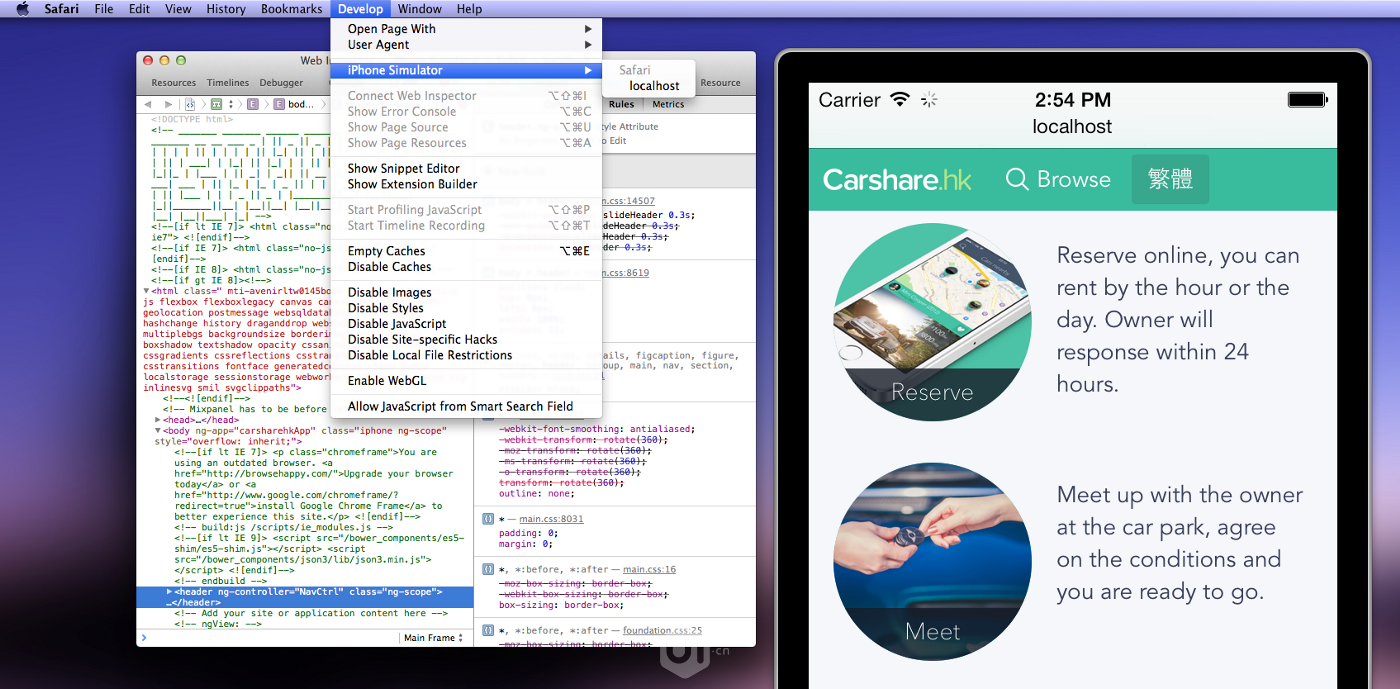Image resolution: width=1400 pixels, height=689 pixels.
Task: Open the foundation.css:25 source link
Action: (x=662, y=630)
